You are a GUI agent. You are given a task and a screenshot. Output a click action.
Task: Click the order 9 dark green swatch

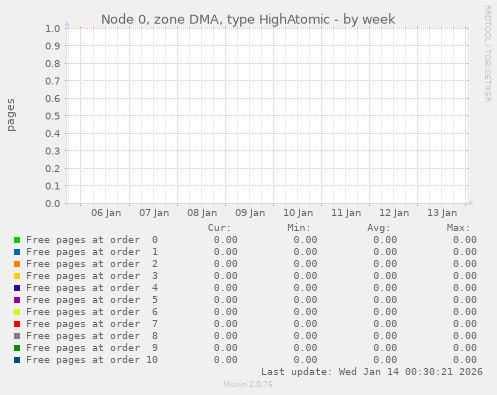(17, 348)
